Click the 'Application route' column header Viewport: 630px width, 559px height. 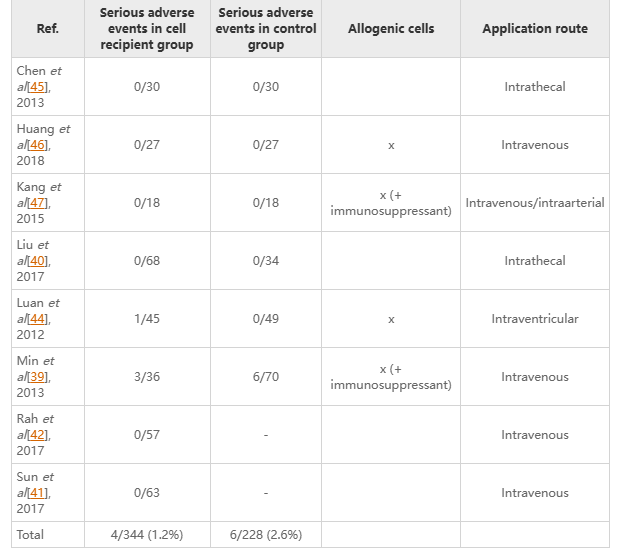pyautogui.click(x=535, y=29)
